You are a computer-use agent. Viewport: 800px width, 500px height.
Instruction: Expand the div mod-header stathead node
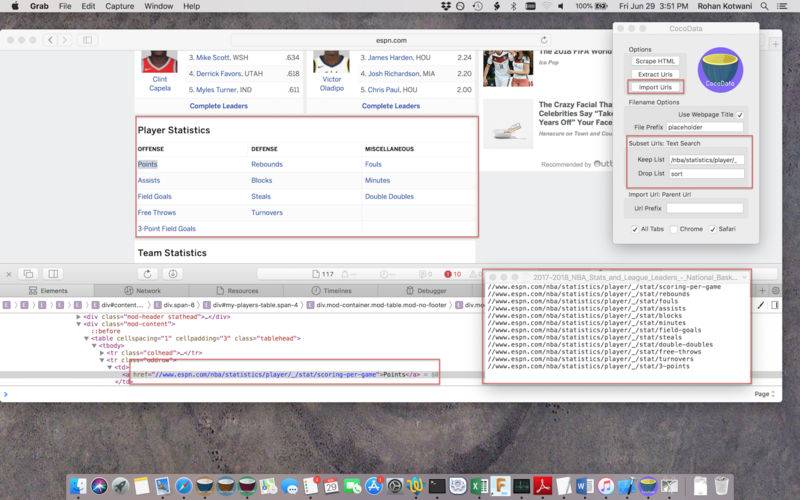[x=79, y=317]
